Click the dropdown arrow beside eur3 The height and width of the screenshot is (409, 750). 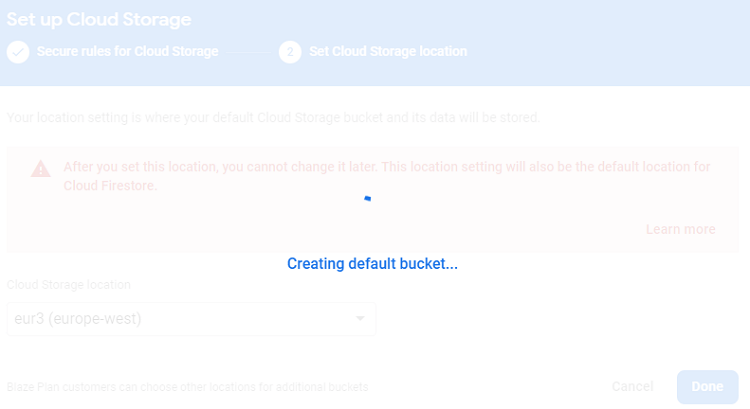[x=360, y=319]
